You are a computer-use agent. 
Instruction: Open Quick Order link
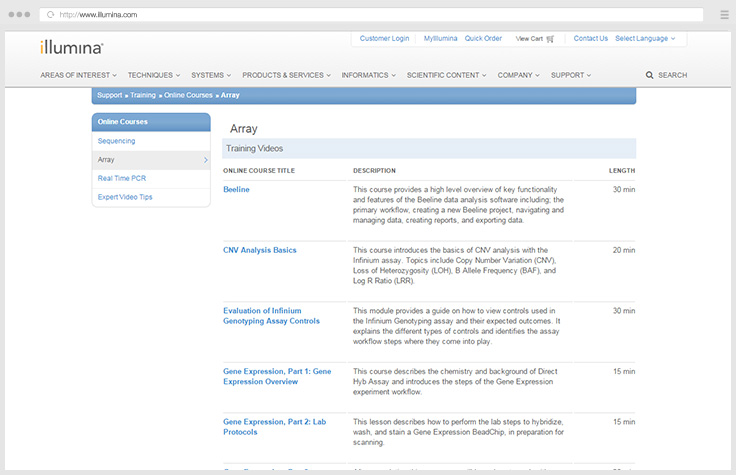tap(483, 39)
